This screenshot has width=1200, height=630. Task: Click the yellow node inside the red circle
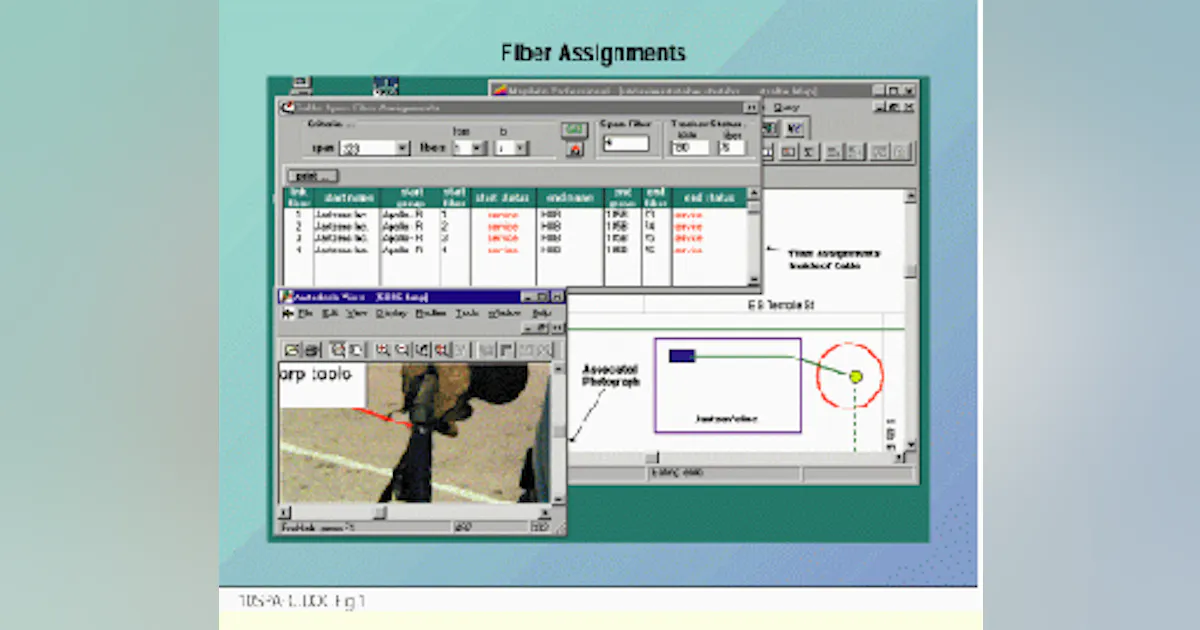tap(856, 376)
